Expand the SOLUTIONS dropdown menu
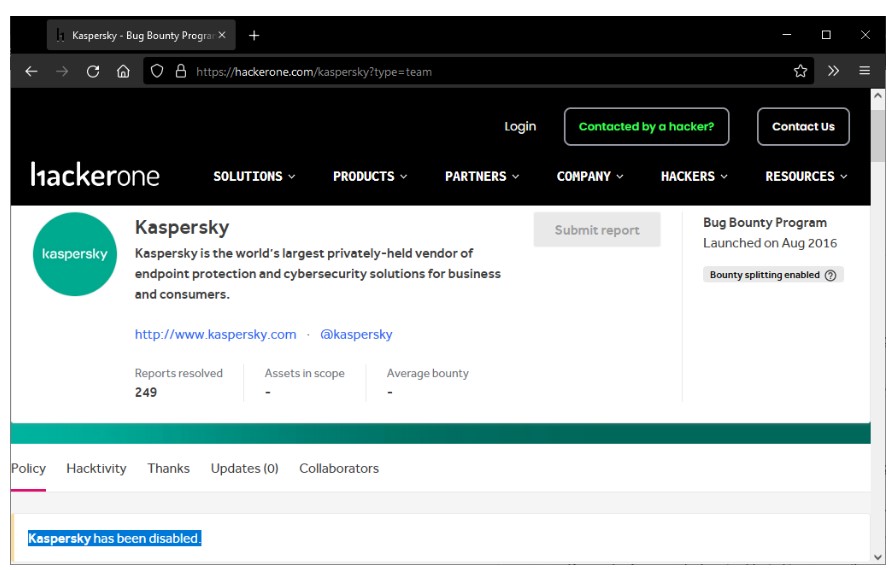This screenshot has height=570, width=894. [x=254, y=176]
